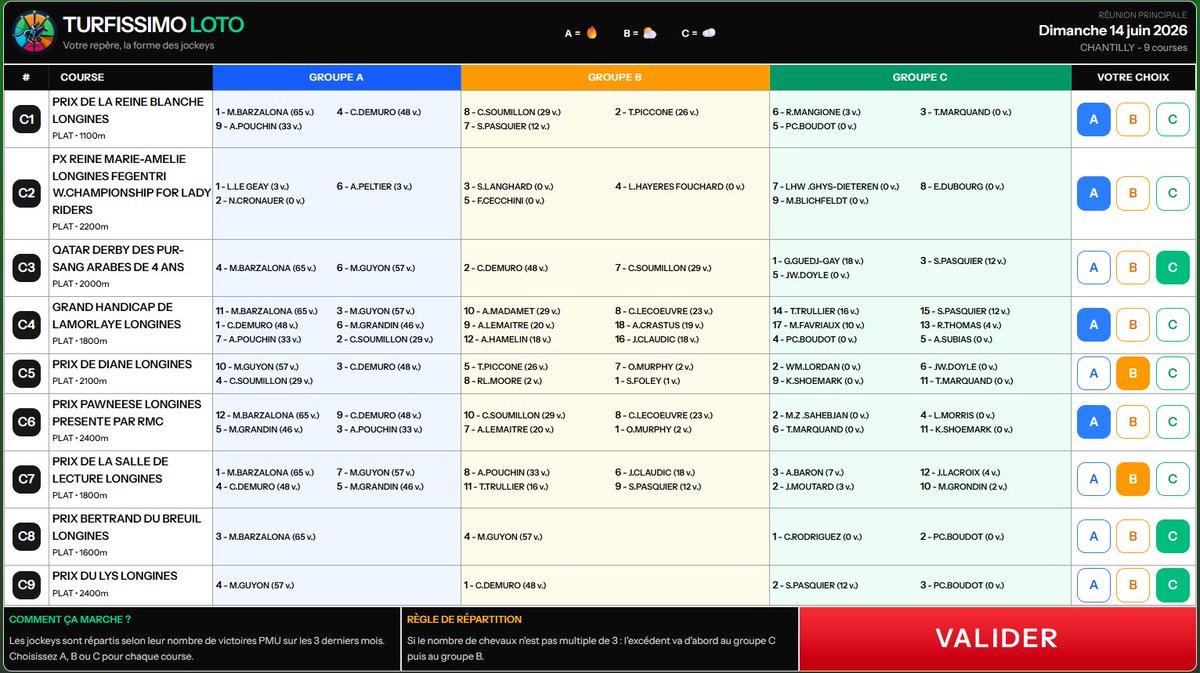Click the C6 race badge
1200x673 pixels.
[x=27, y=422]
